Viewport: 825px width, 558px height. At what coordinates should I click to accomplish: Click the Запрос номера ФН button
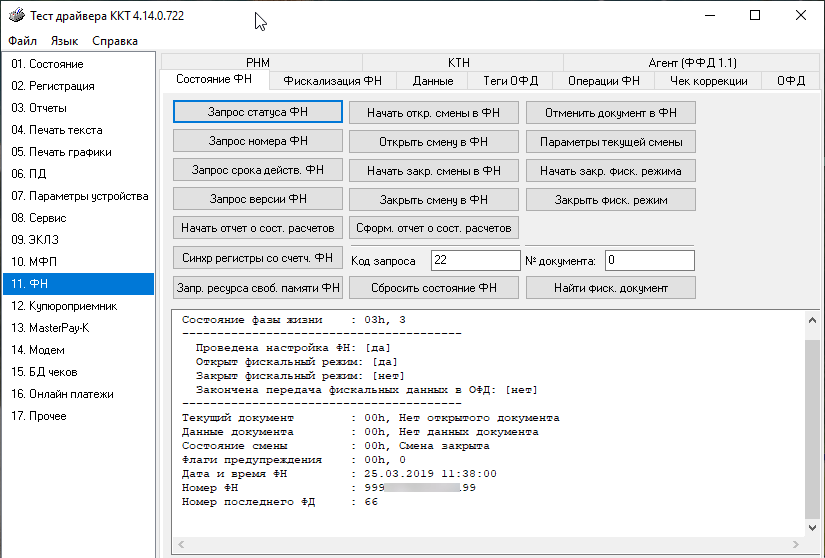click(258, 142)
